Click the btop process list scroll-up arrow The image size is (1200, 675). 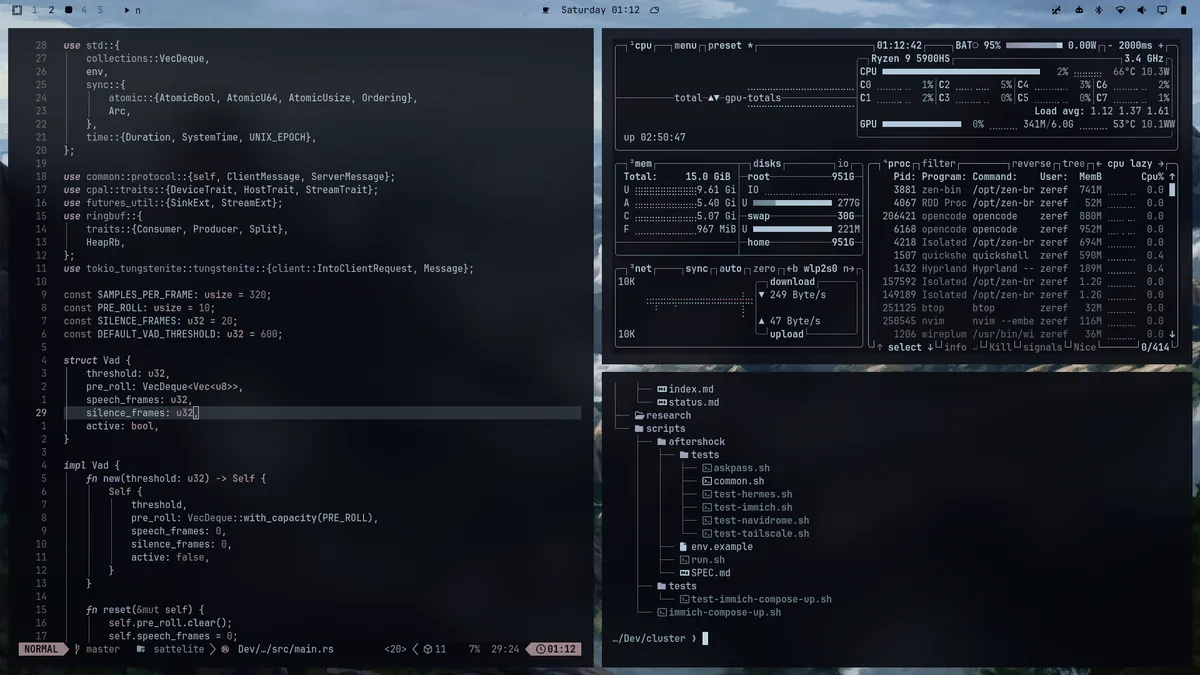tap(1172, 176)
